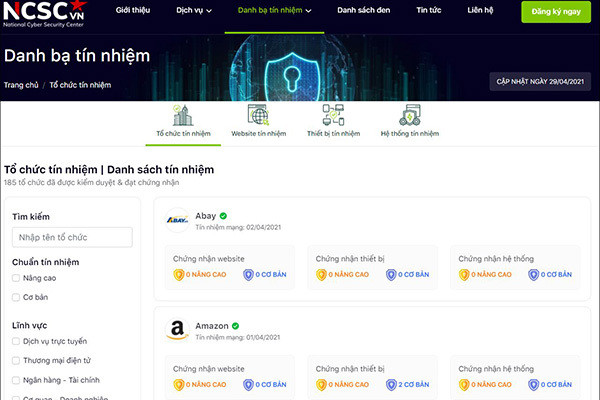Viewport: 600px width, 400px height.
Task: Go to Trang chủ breadcrumb link
Action: coord(20,85)
